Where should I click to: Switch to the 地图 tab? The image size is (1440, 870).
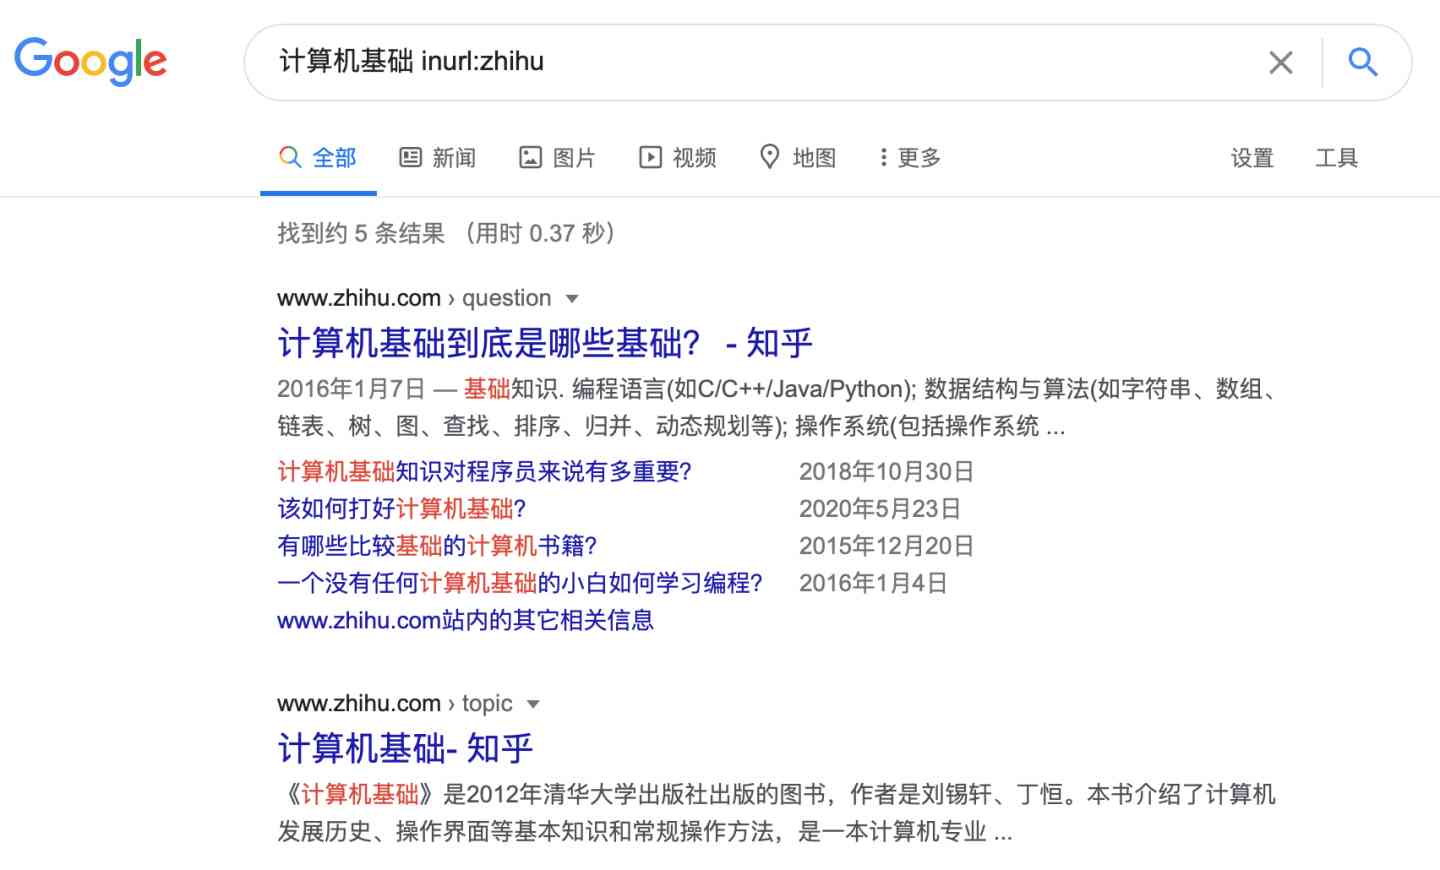point(798,158)
